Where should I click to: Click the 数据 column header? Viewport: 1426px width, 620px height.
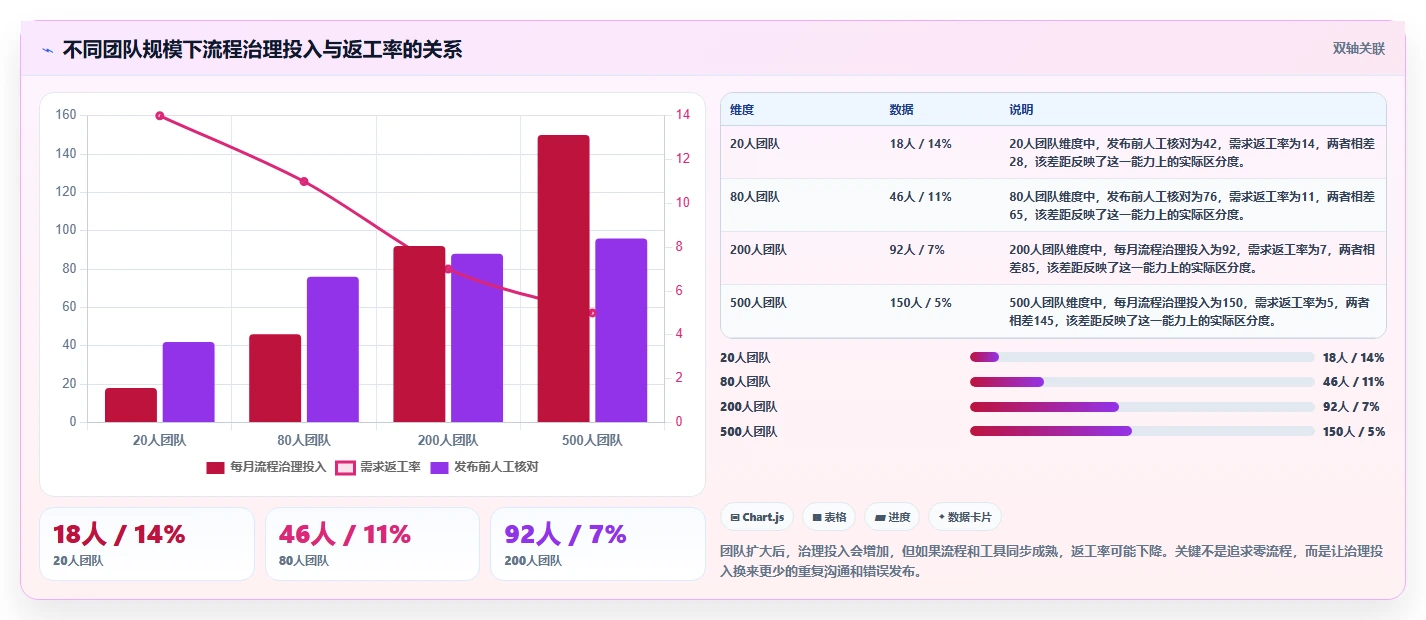(x=901, y=110)
